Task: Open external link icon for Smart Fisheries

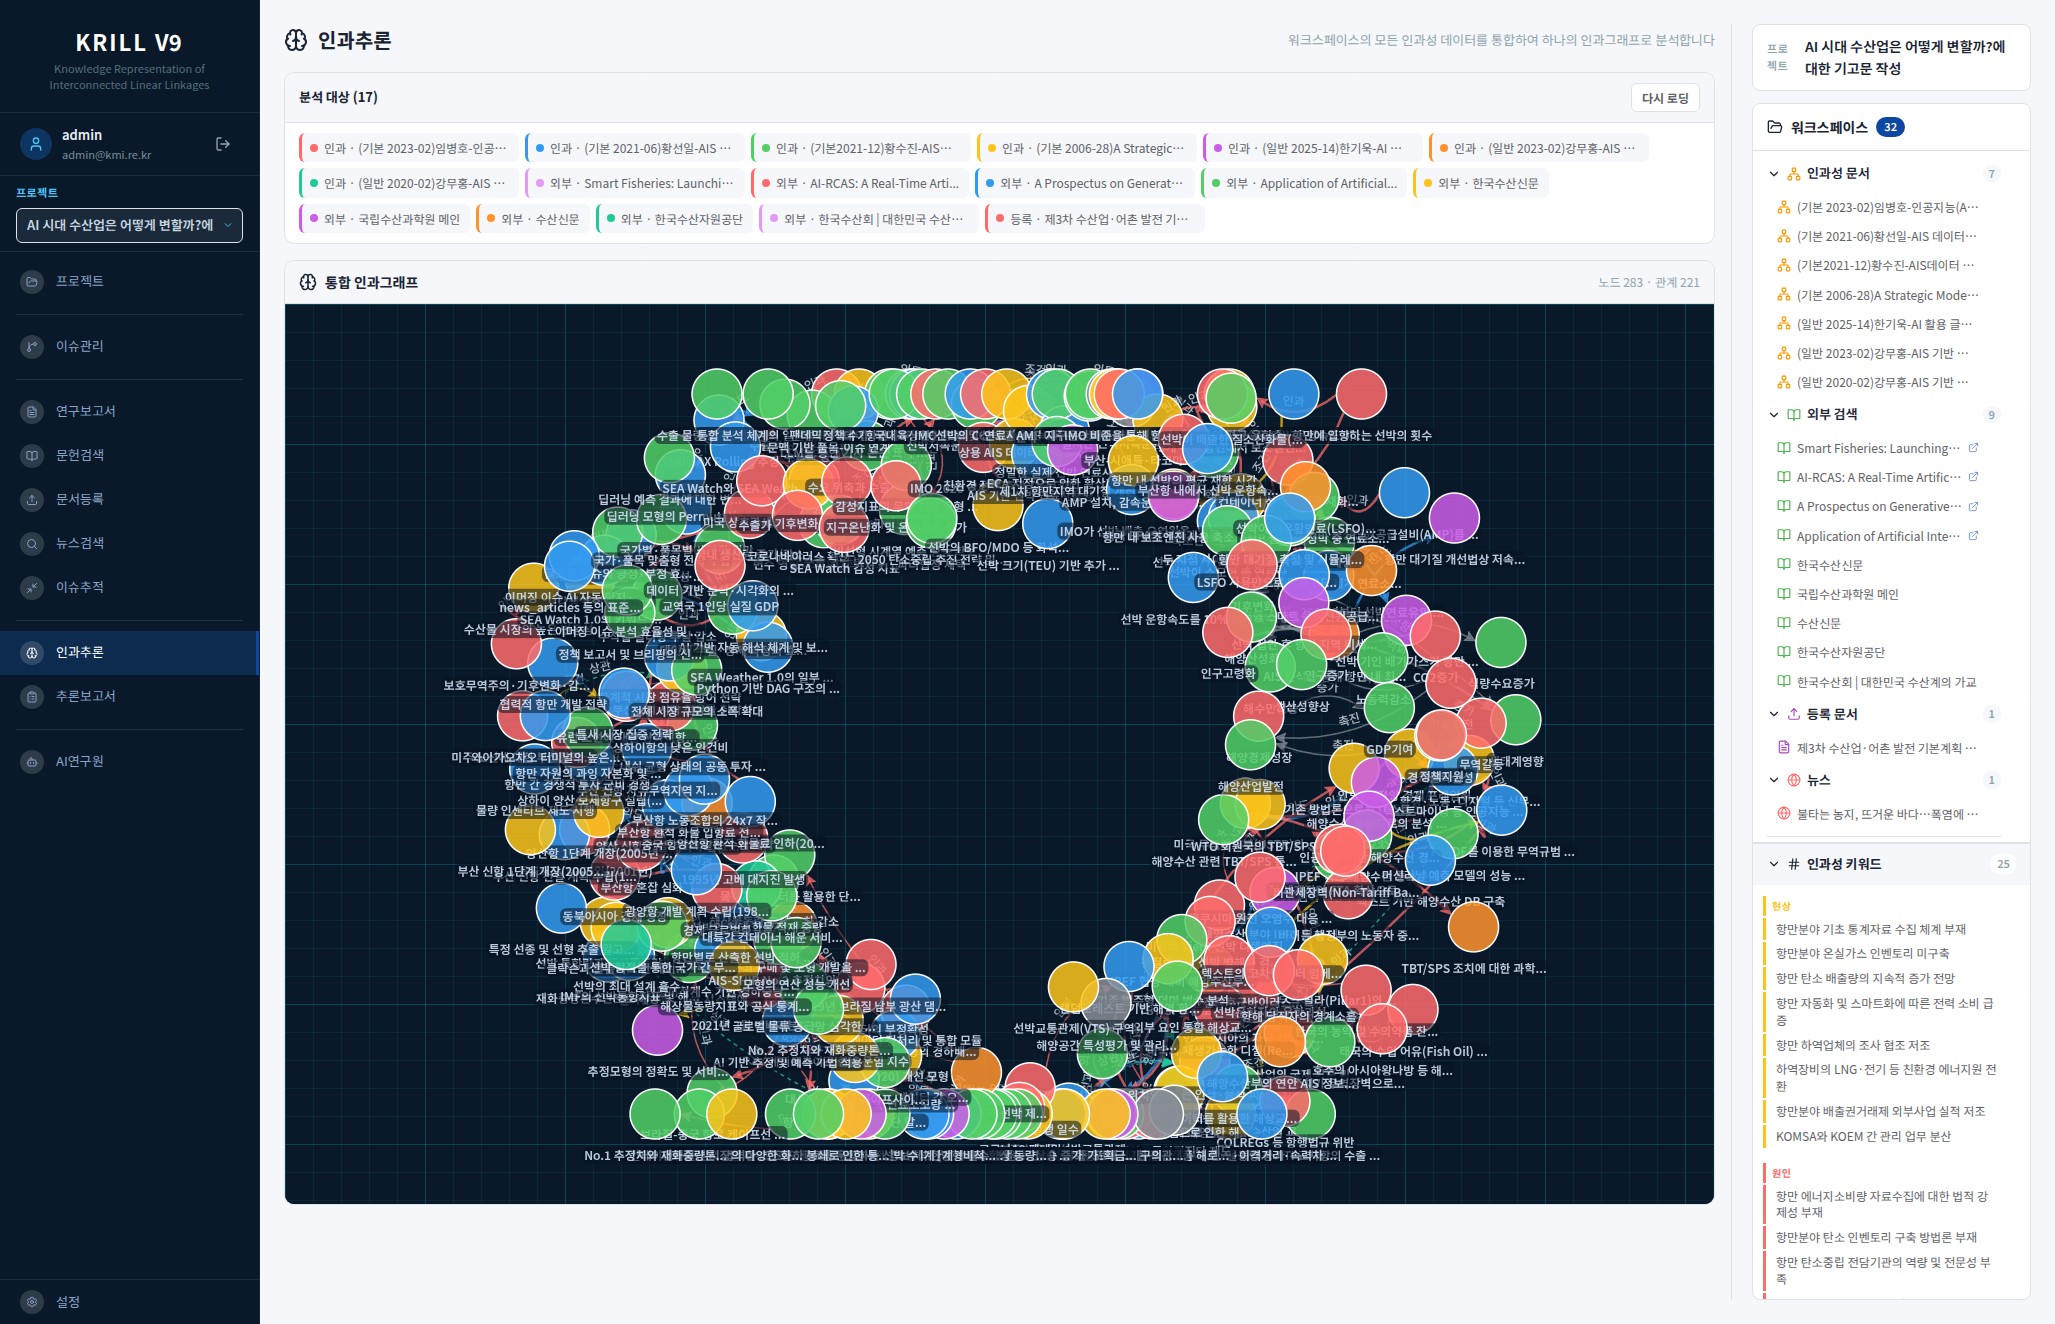Action: [x=1973, y=448]
